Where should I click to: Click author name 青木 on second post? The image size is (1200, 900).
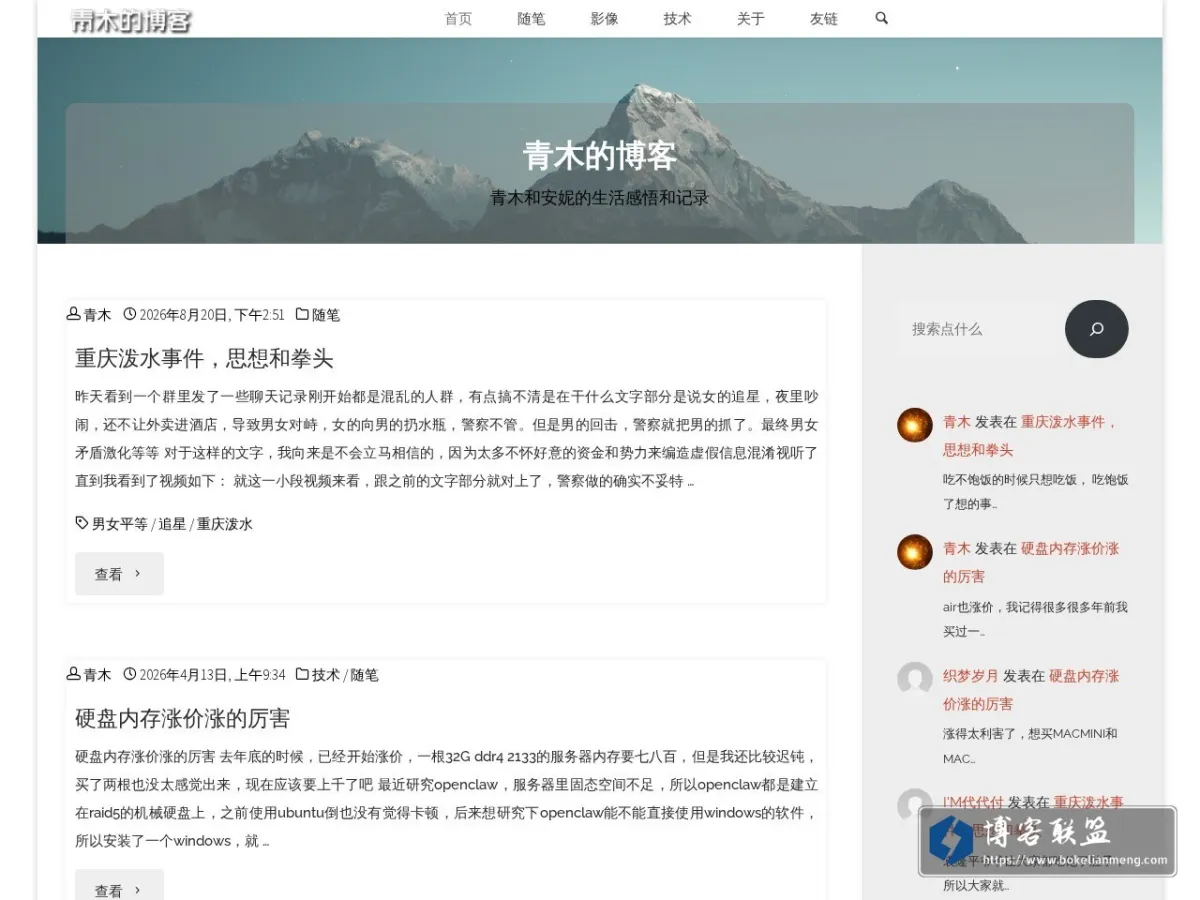click(97, 675)
